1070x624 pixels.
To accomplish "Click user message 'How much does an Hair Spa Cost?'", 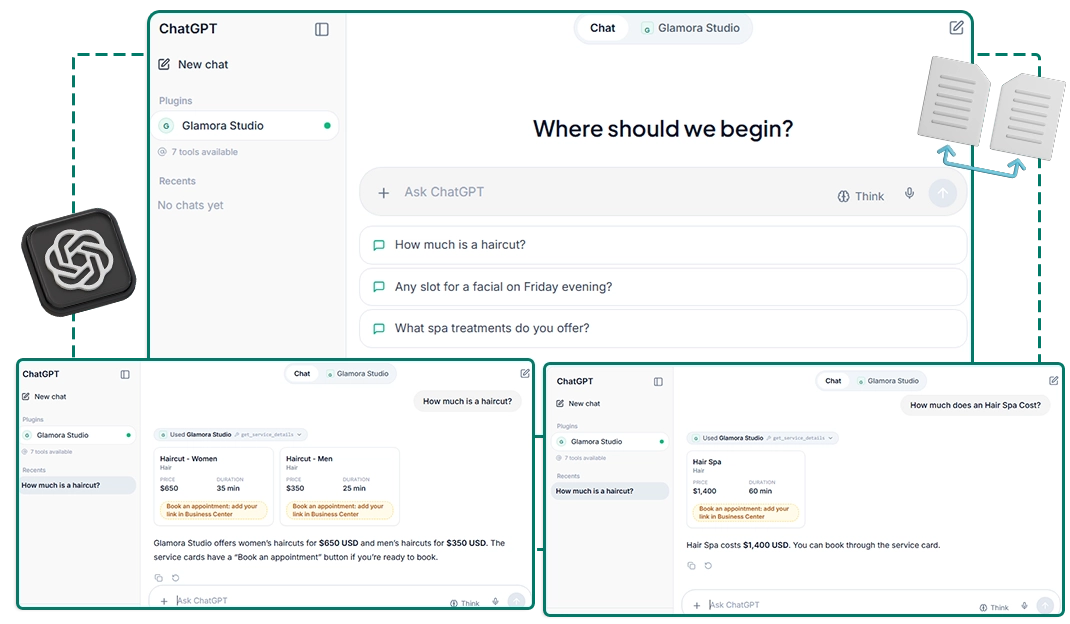I will 975,405.
